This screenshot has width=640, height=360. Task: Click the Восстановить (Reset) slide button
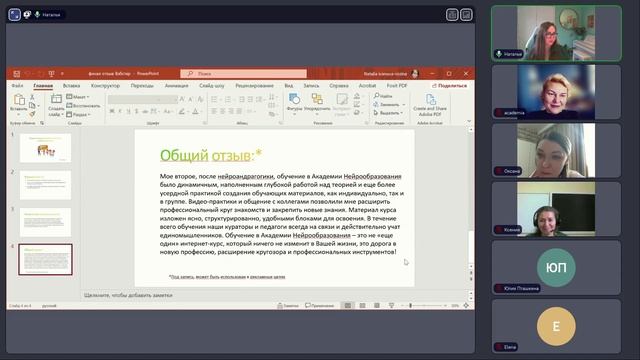[83, 106]
